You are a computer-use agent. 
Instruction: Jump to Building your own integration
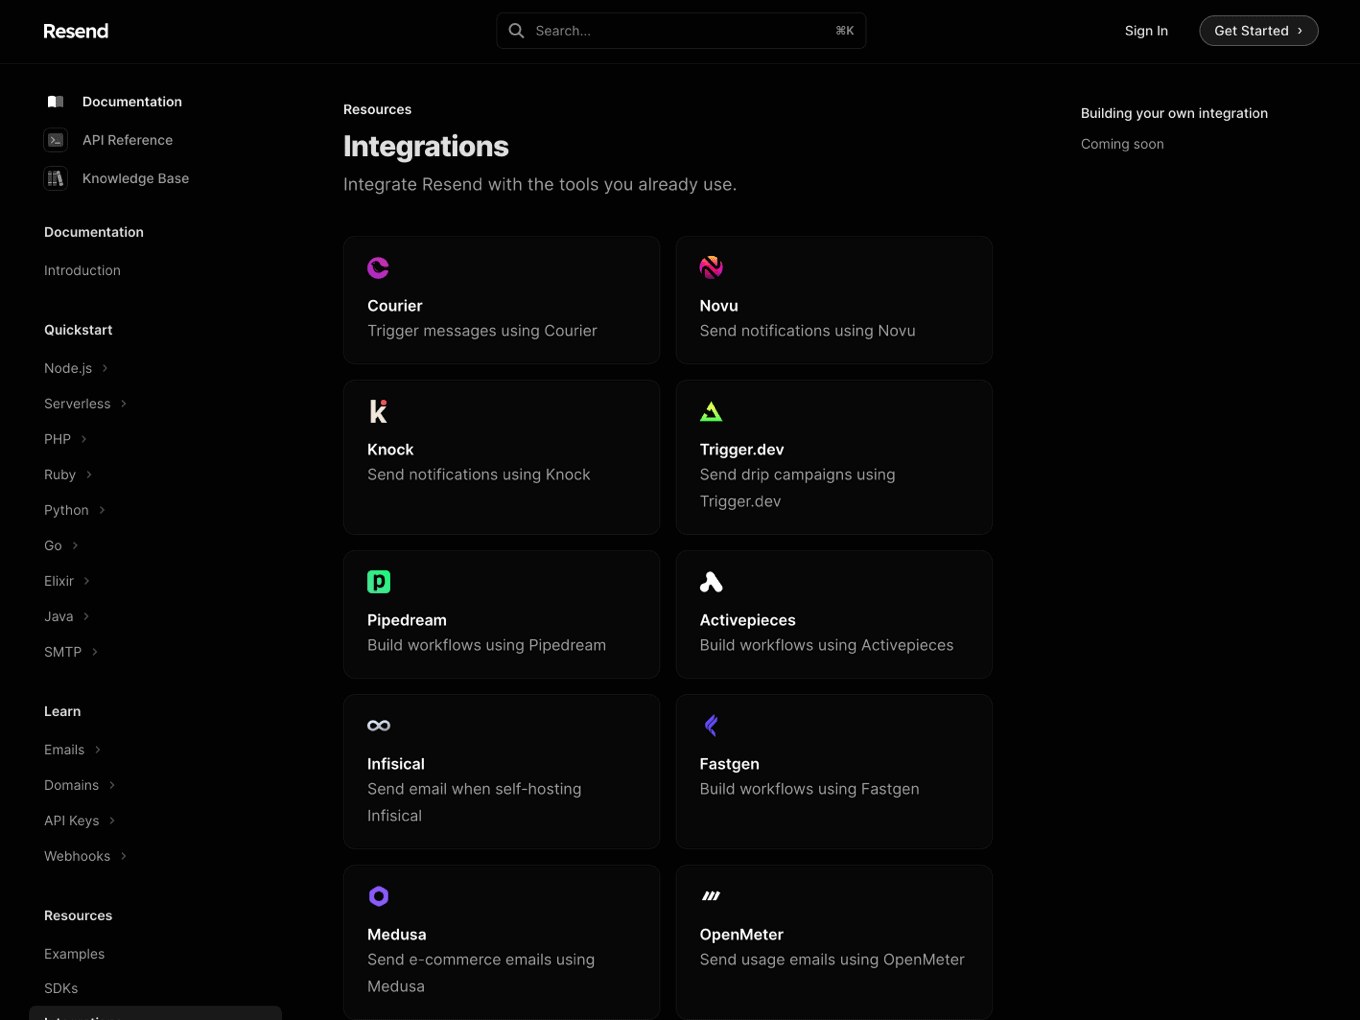1174,113
